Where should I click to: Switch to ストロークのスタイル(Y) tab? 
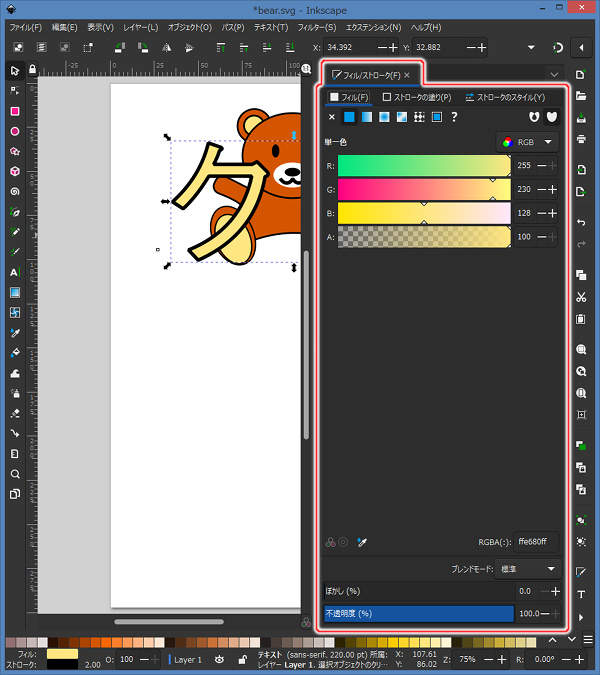point(505,97)
